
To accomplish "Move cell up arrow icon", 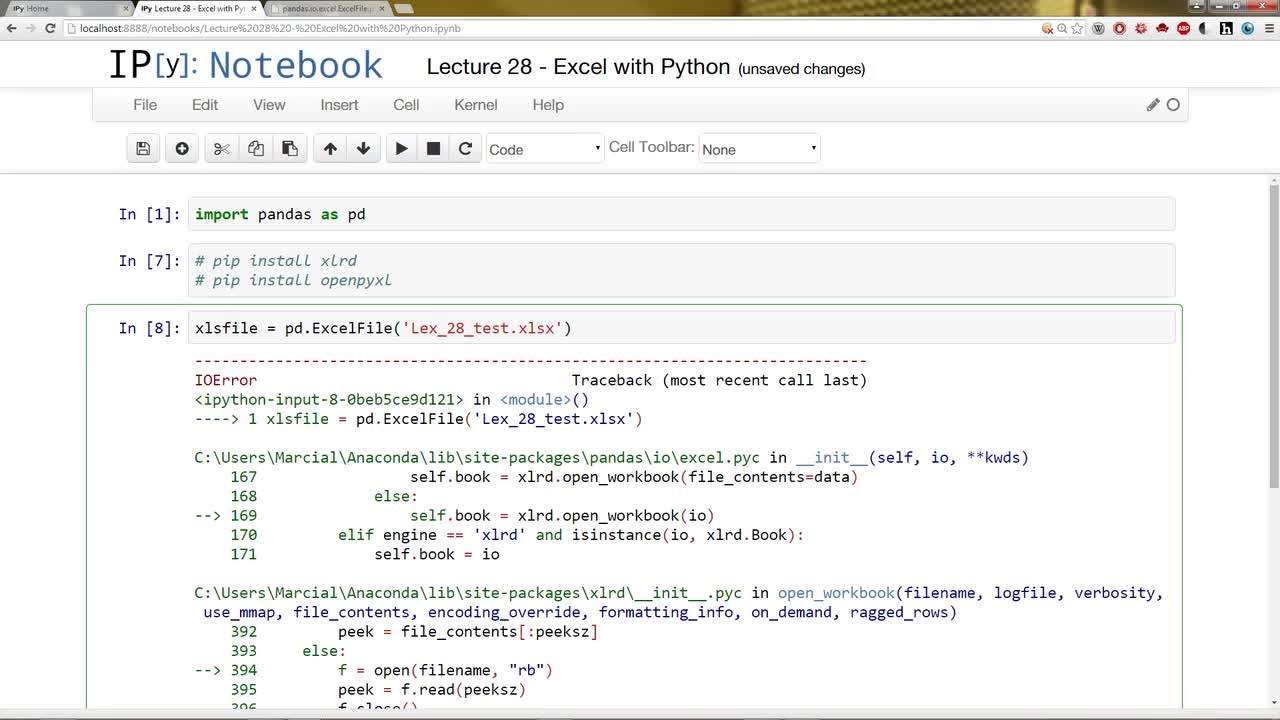I will pos(330,149).
